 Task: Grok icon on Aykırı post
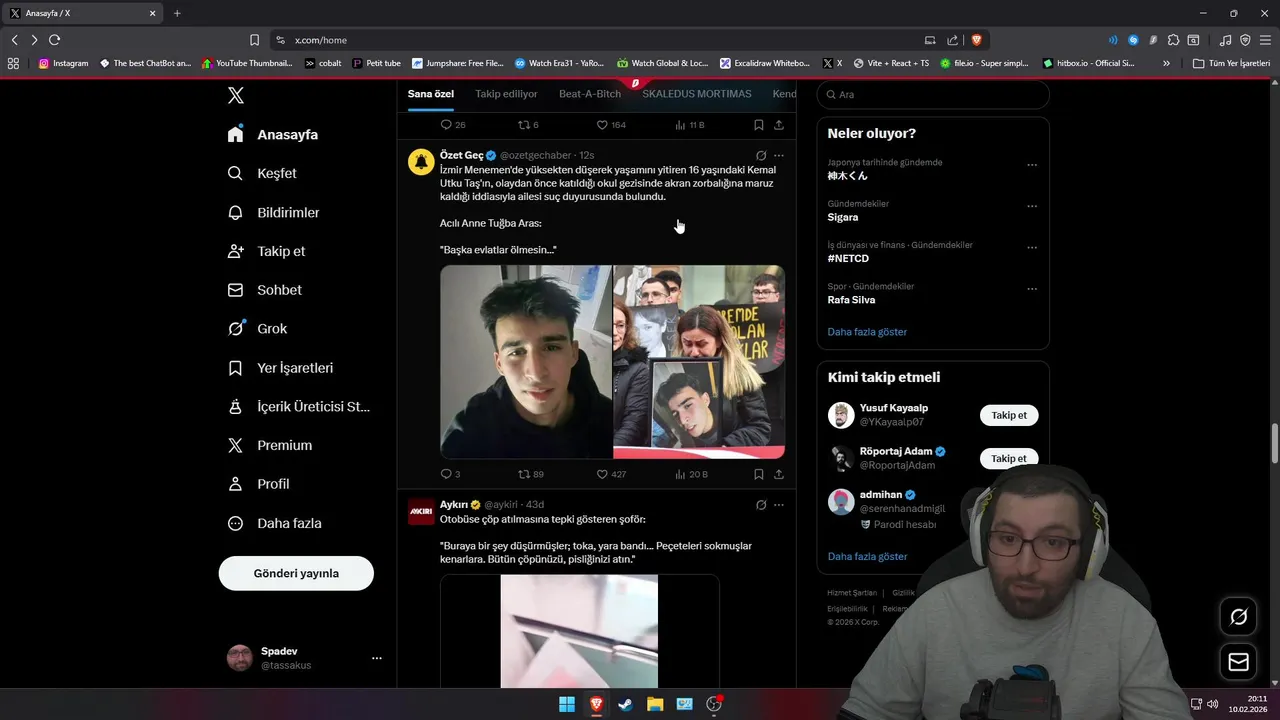(761, 505)
